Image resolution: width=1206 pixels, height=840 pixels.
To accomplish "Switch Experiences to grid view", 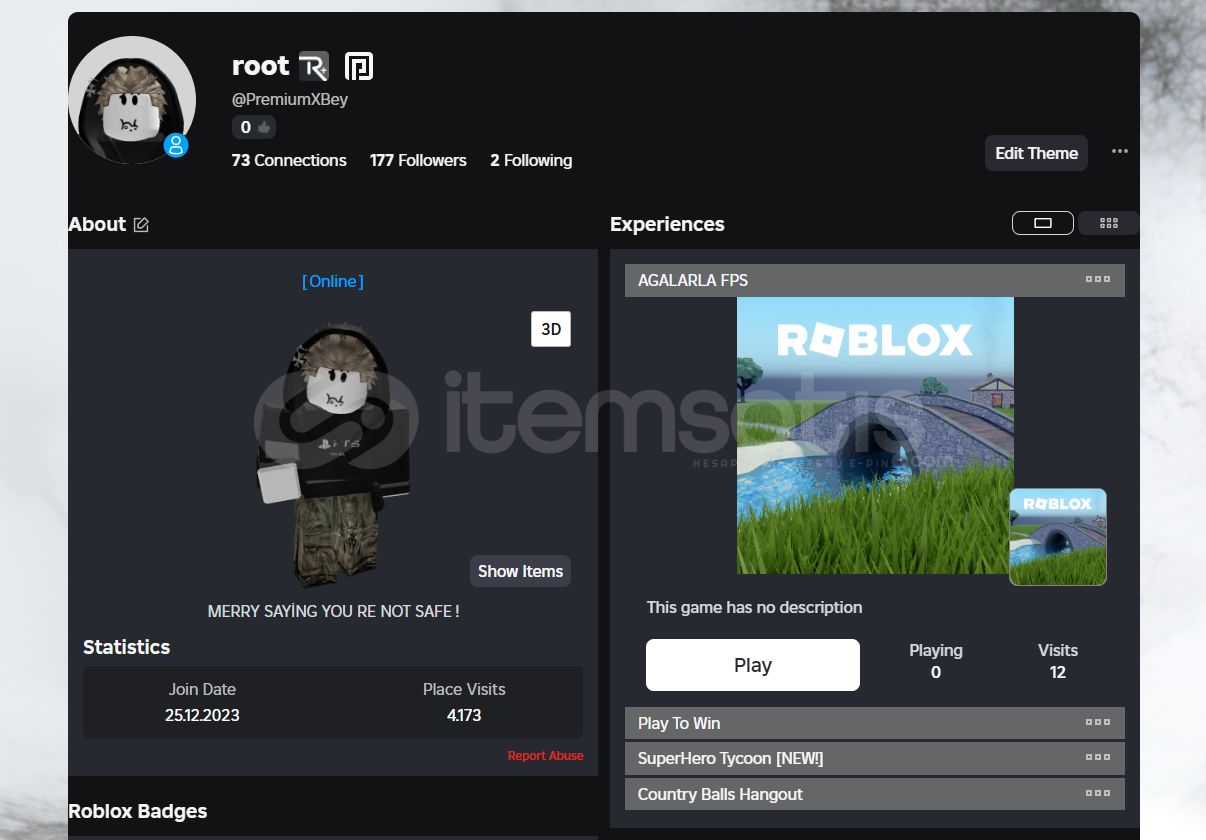I will [x=1108, y=223].
